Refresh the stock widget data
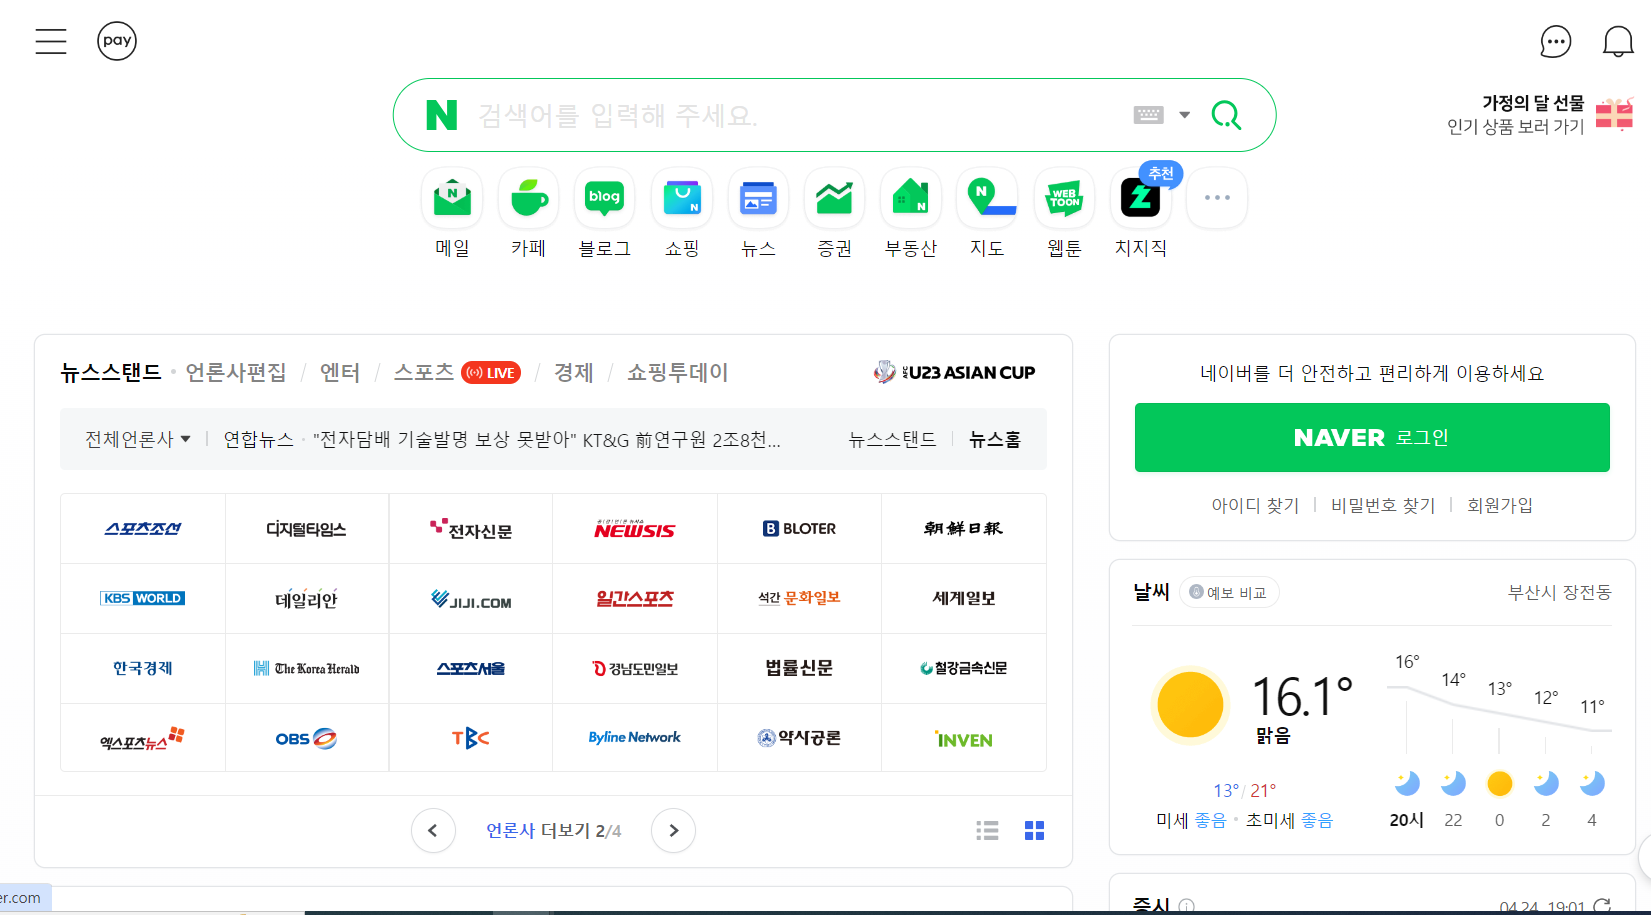The width and height of the screenshot is (1651, 915). point(1602,906)
